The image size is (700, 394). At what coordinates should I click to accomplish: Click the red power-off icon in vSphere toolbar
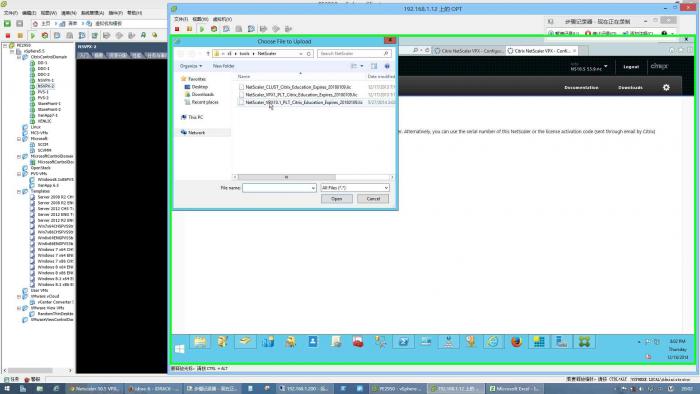click(x=8, y=35)
